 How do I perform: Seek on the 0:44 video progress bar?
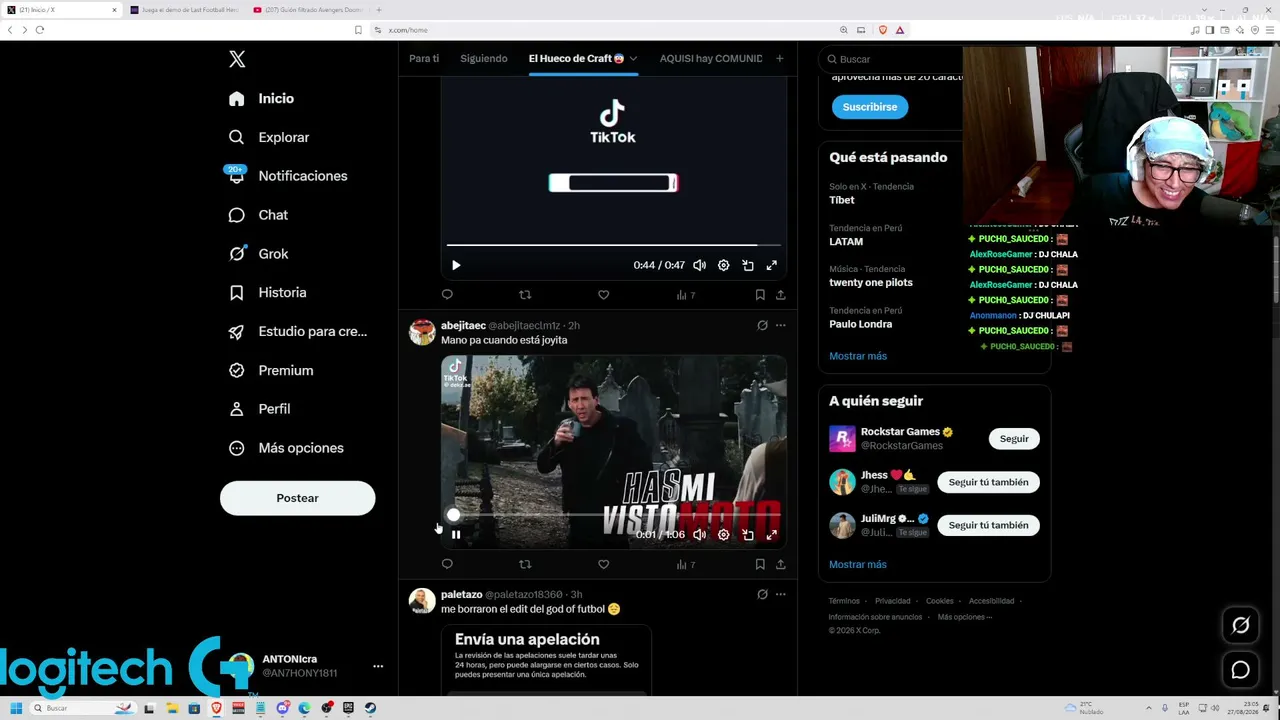pos(613,244)
